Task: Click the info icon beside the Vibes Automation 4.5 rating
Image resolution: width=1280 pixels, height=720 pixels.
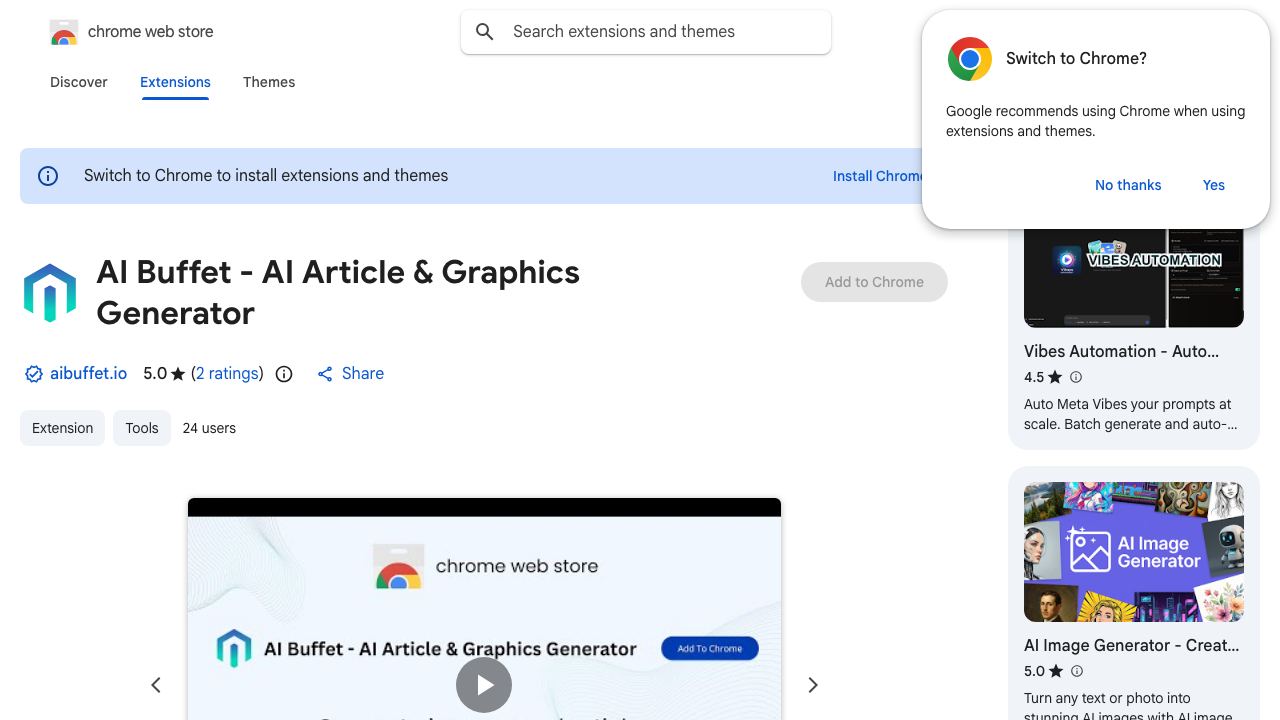Action: 1076,377
